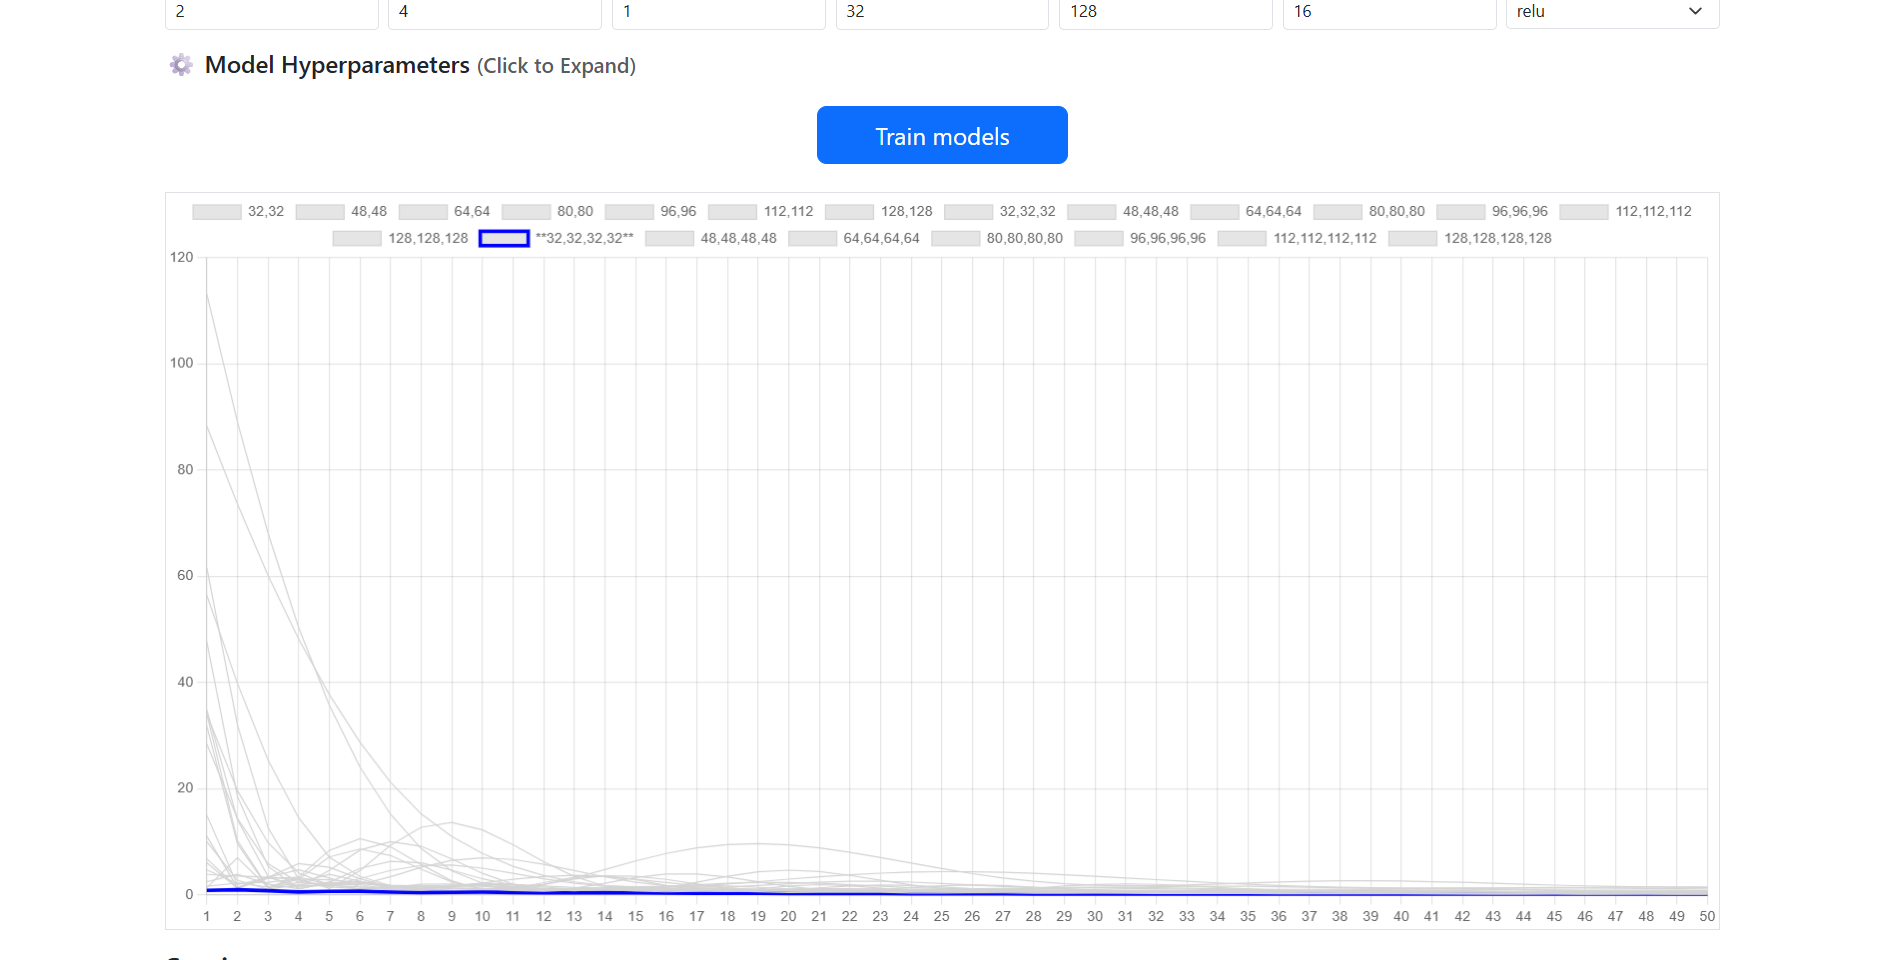Select the input field containing 128
The image size is (1885, 960).
[x=1166, y=12]
